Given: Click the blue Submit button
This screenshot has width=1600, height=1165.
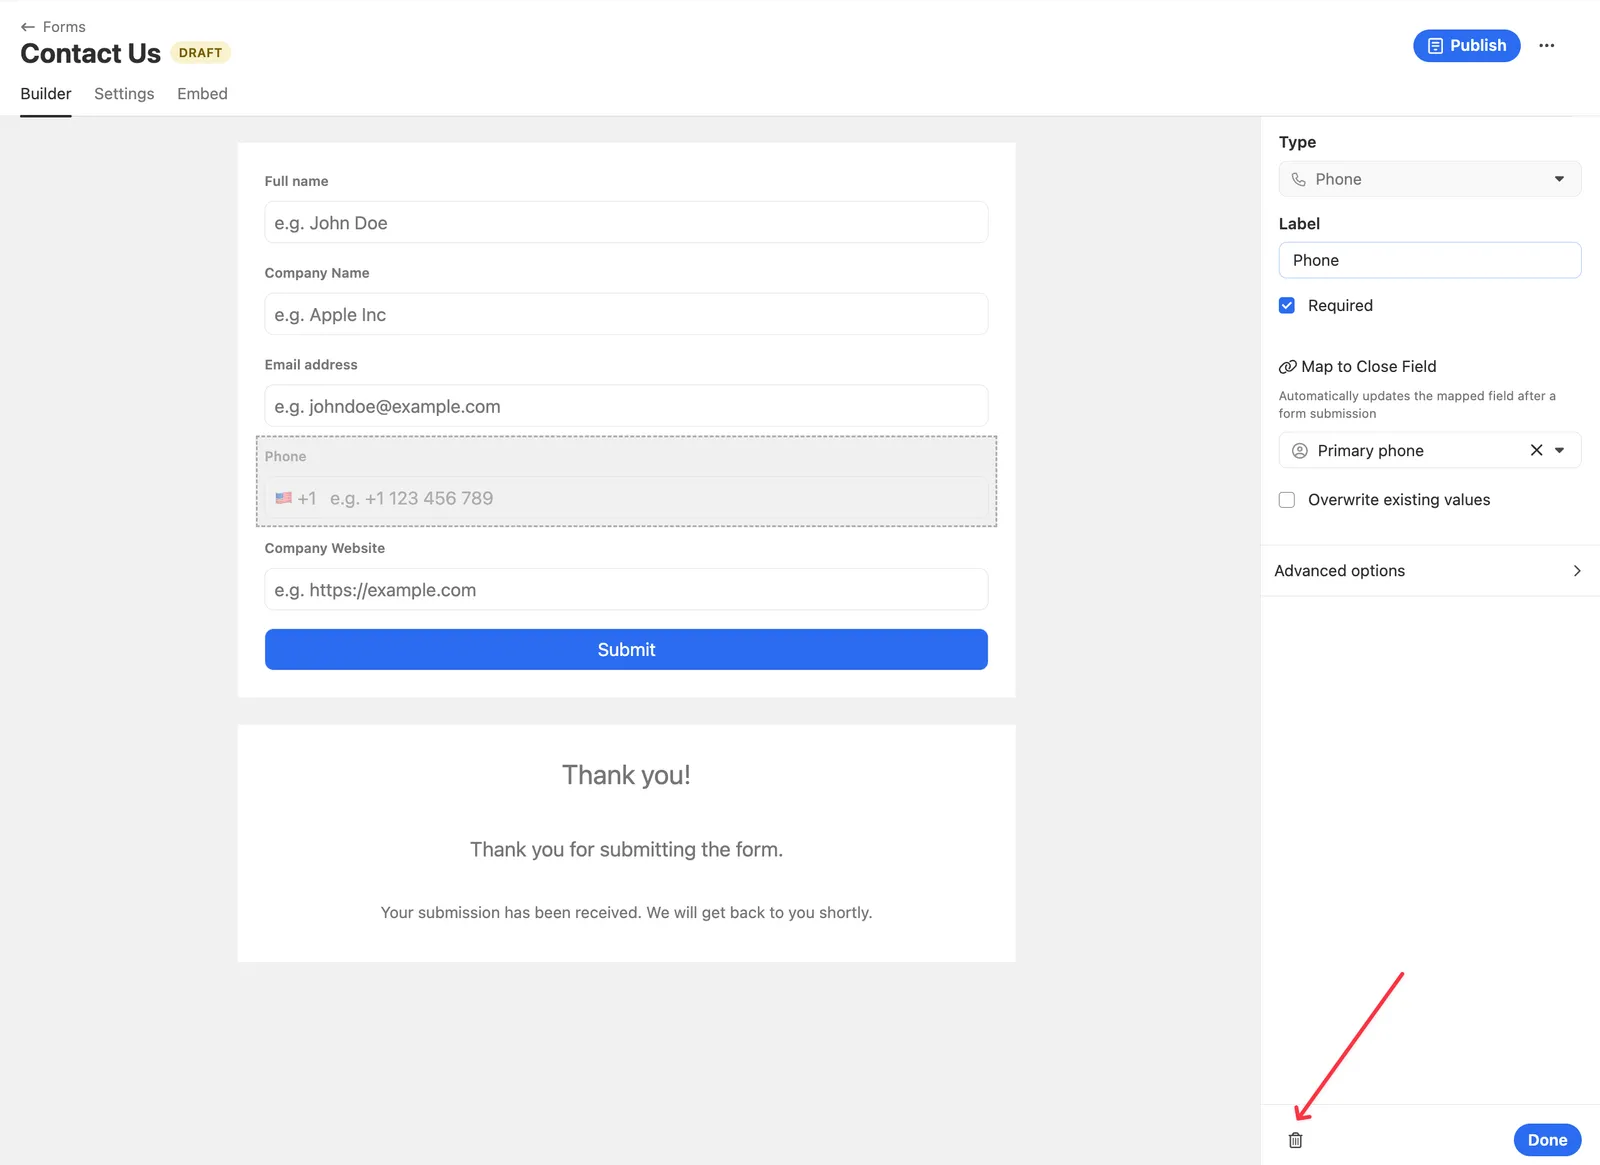Looking at the screenshot, I should (626, 649).
